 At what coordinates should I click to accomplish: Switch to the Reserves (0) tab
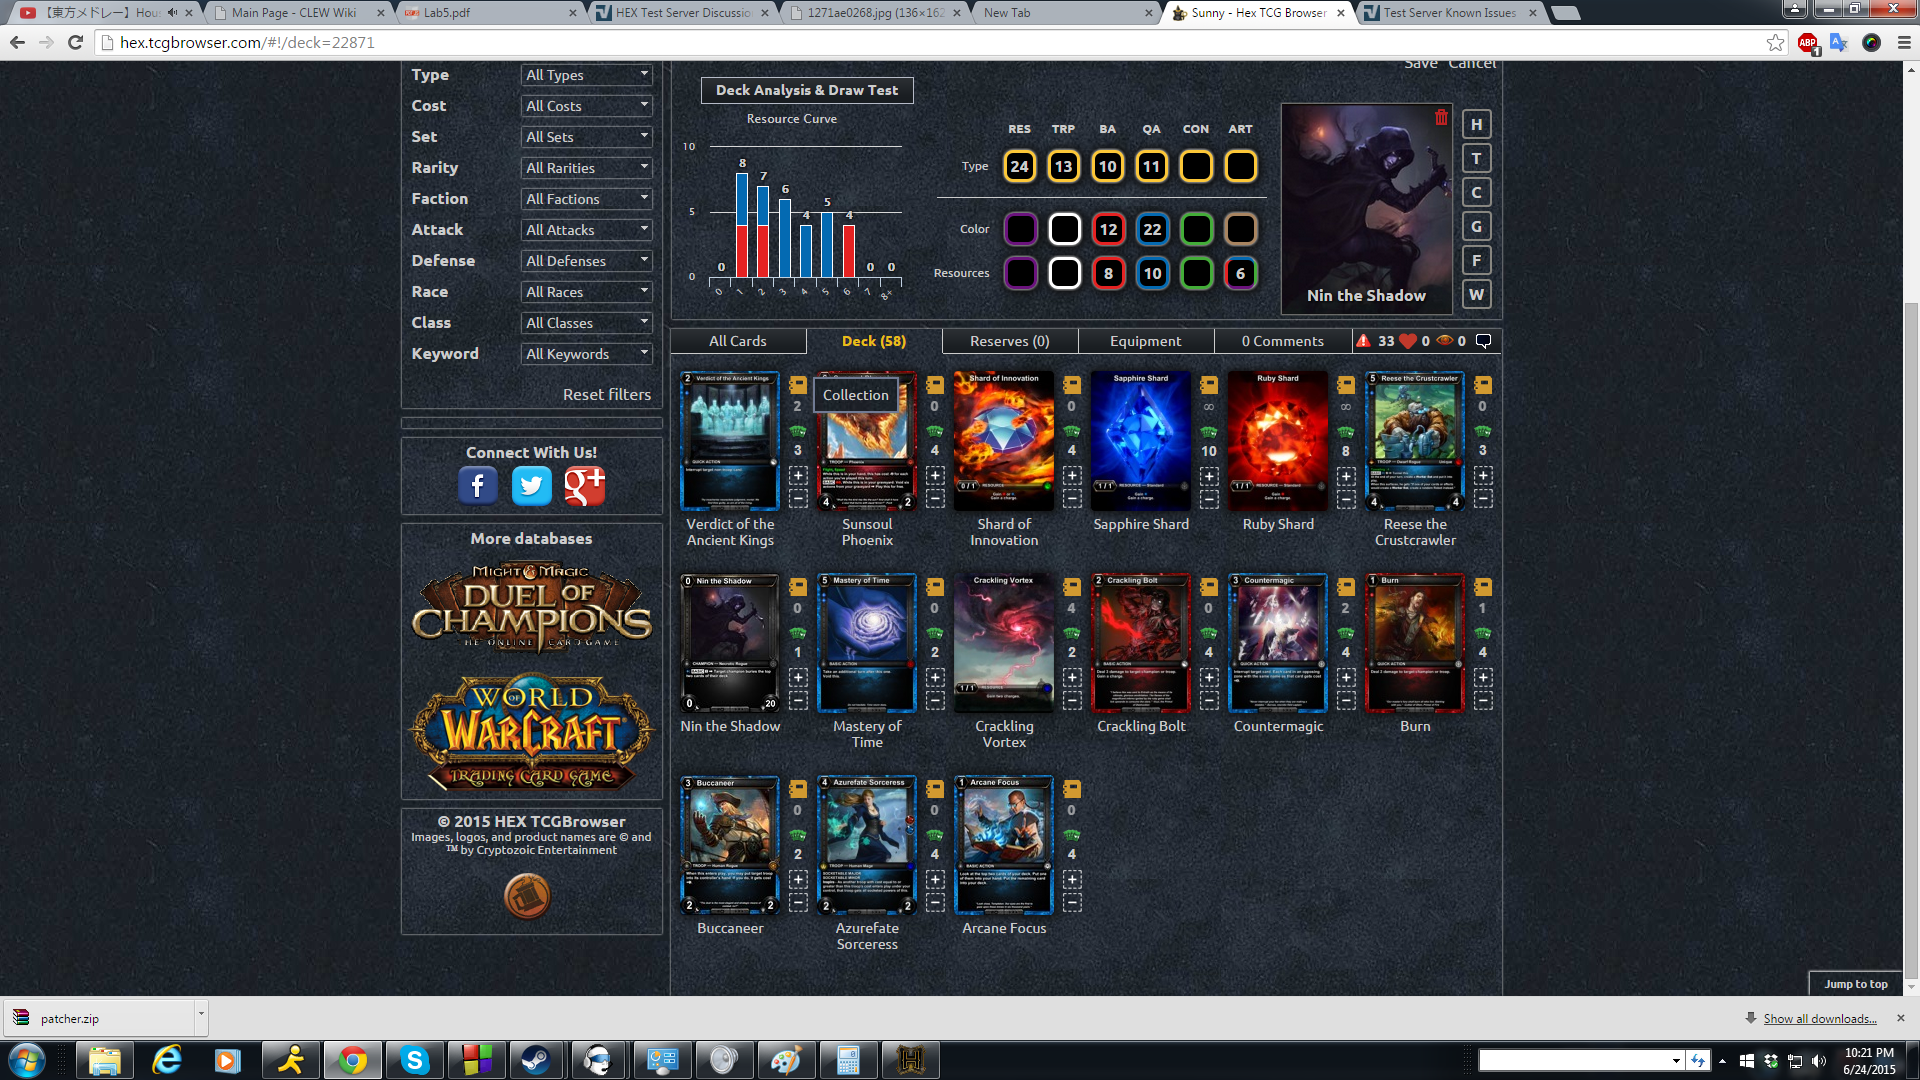click(1010, 341)
